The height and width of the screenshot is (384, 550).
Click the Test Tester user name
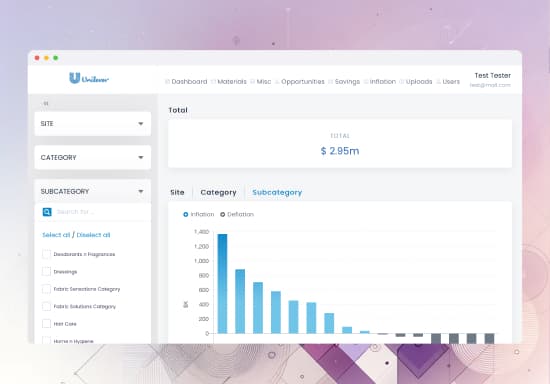tap(492, 76)
